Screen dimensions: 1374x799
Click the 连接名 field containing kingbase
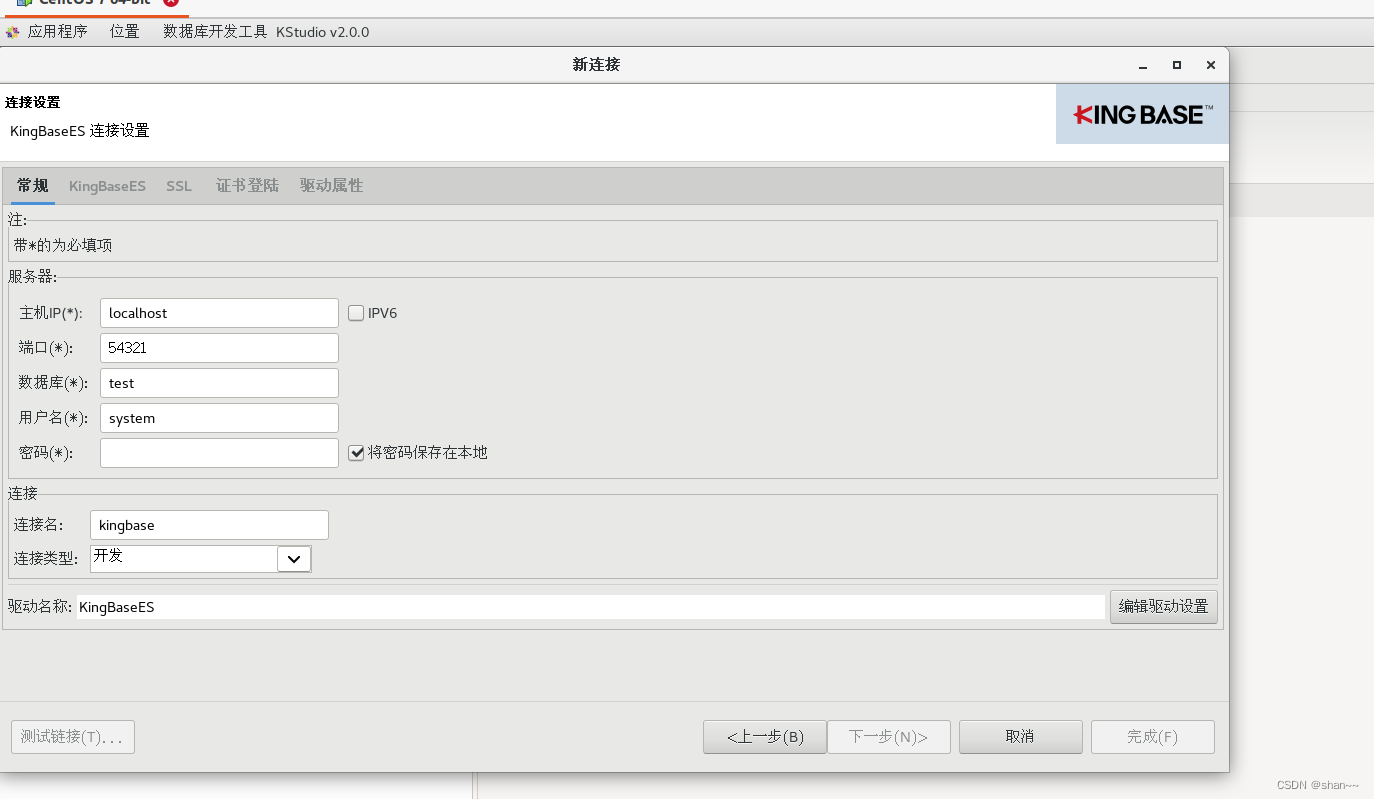tap(209, 525)
